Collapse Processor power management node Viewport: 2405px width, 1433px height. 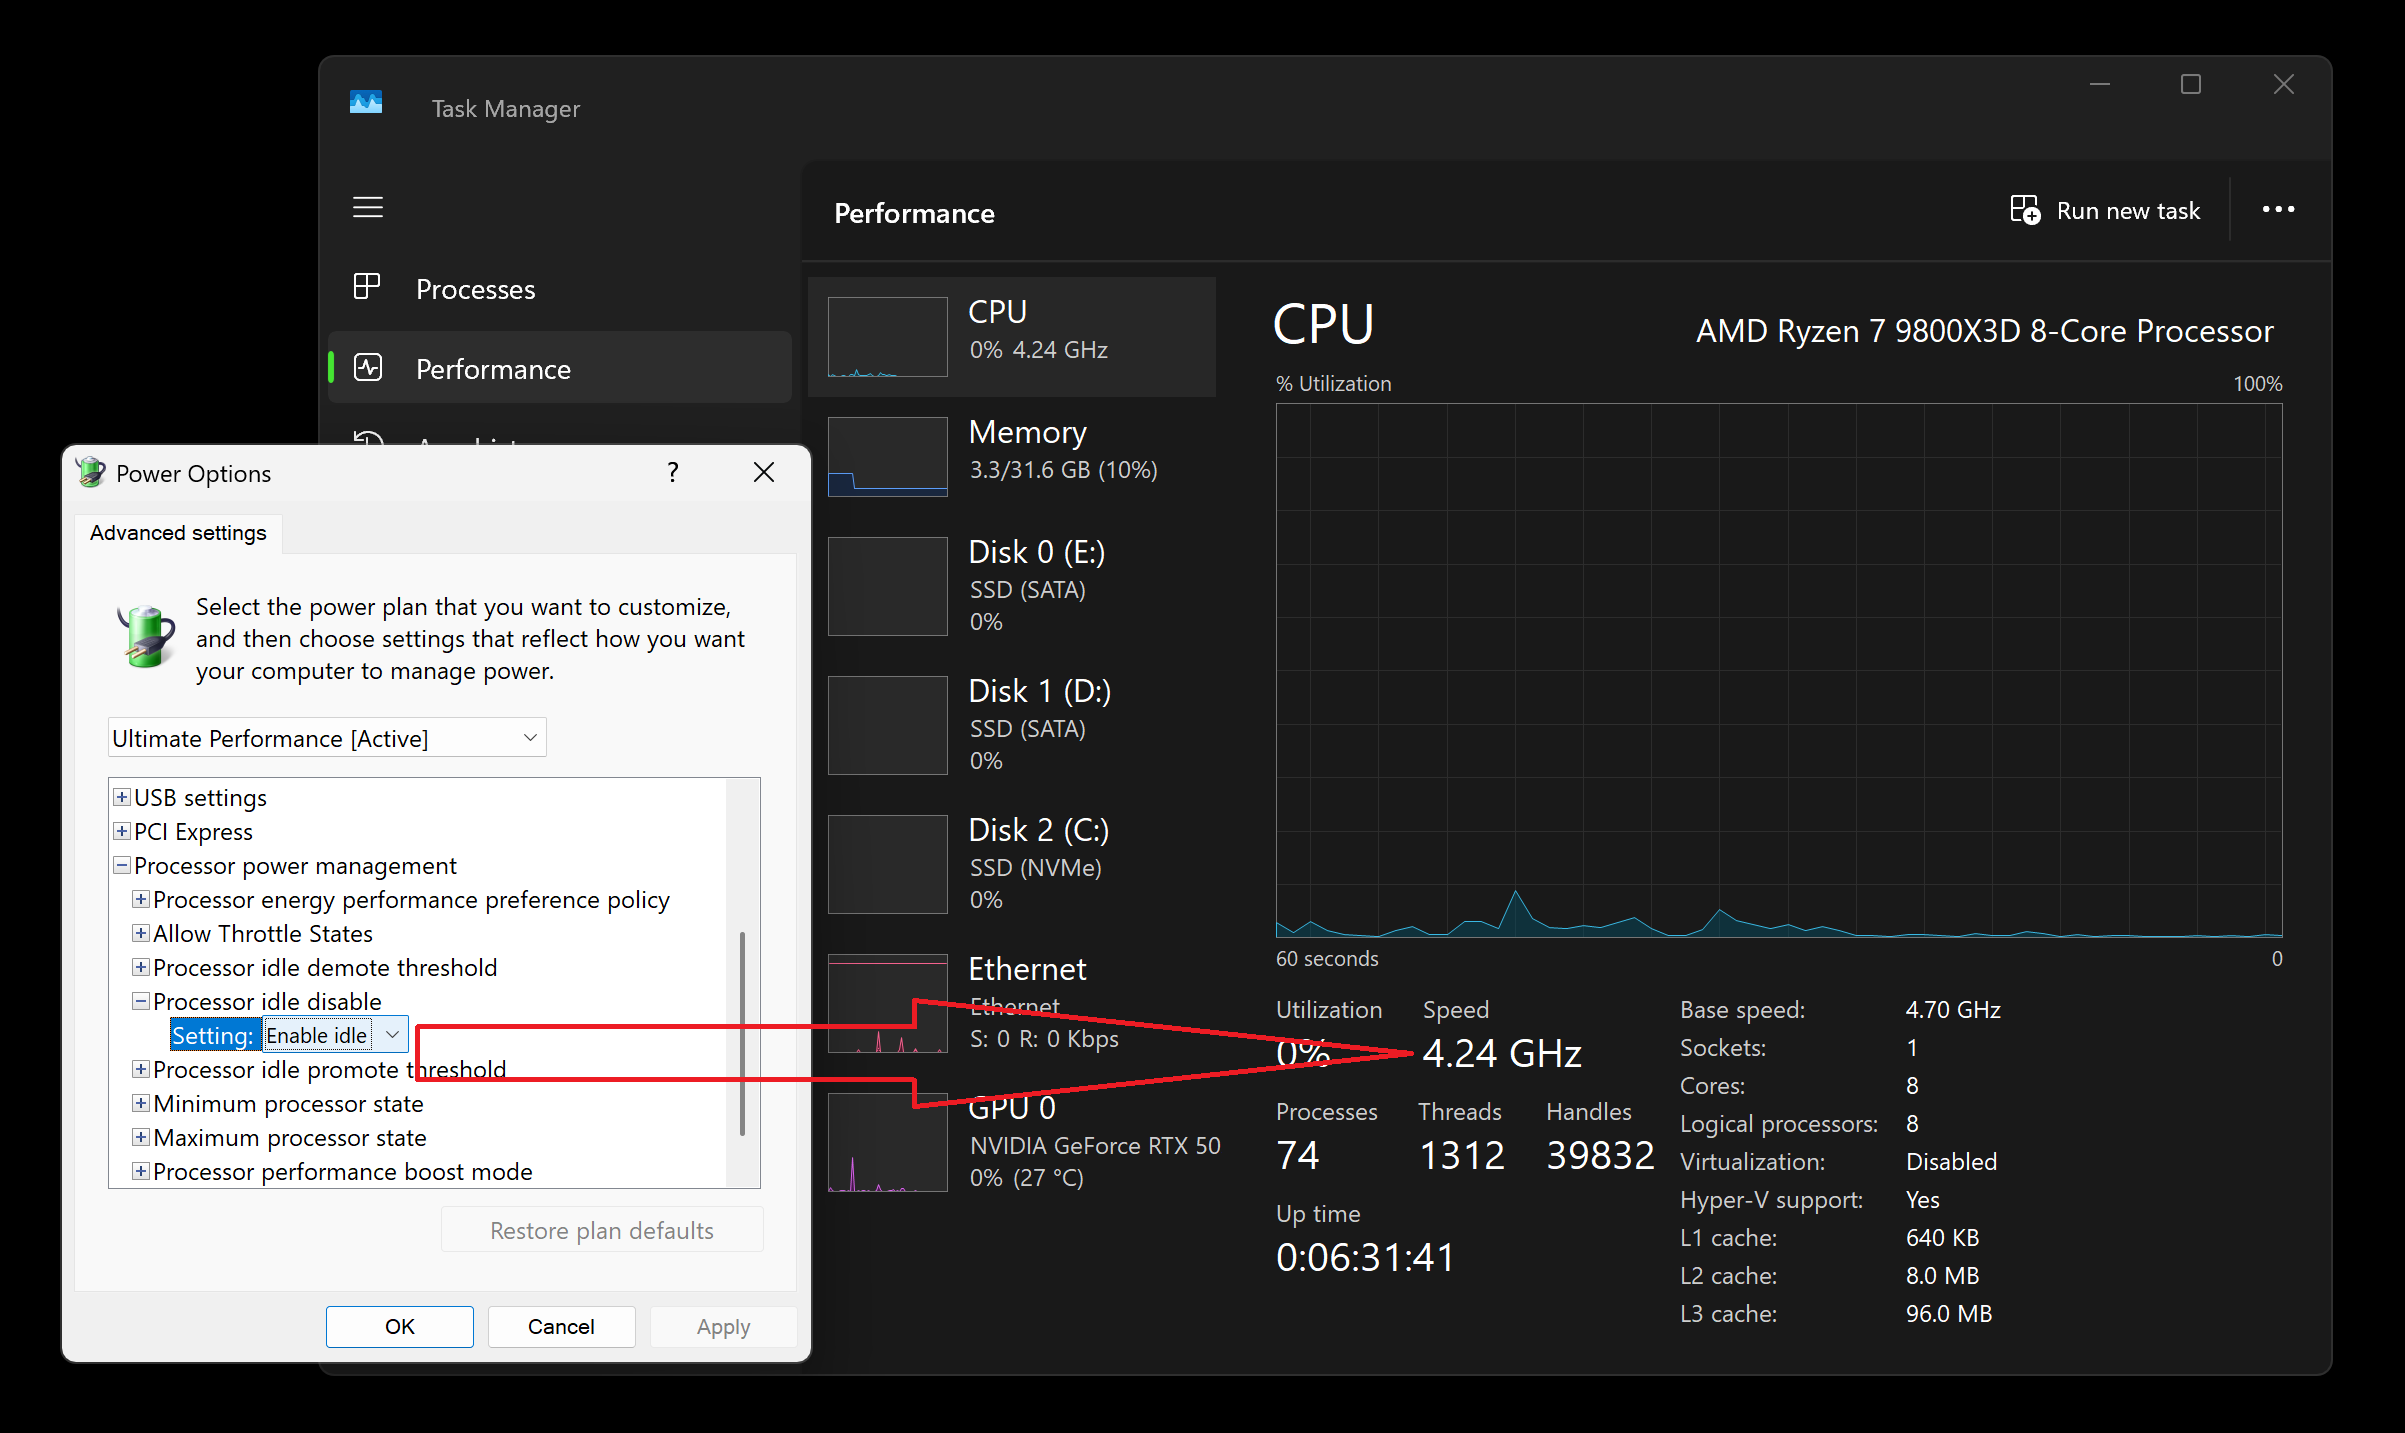pos(122,865)
